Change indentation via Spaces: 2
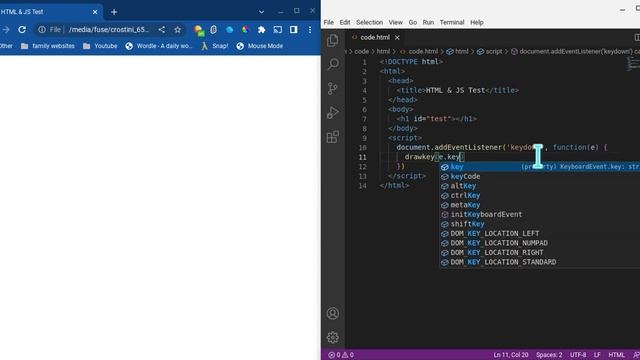 coord(549,355)
